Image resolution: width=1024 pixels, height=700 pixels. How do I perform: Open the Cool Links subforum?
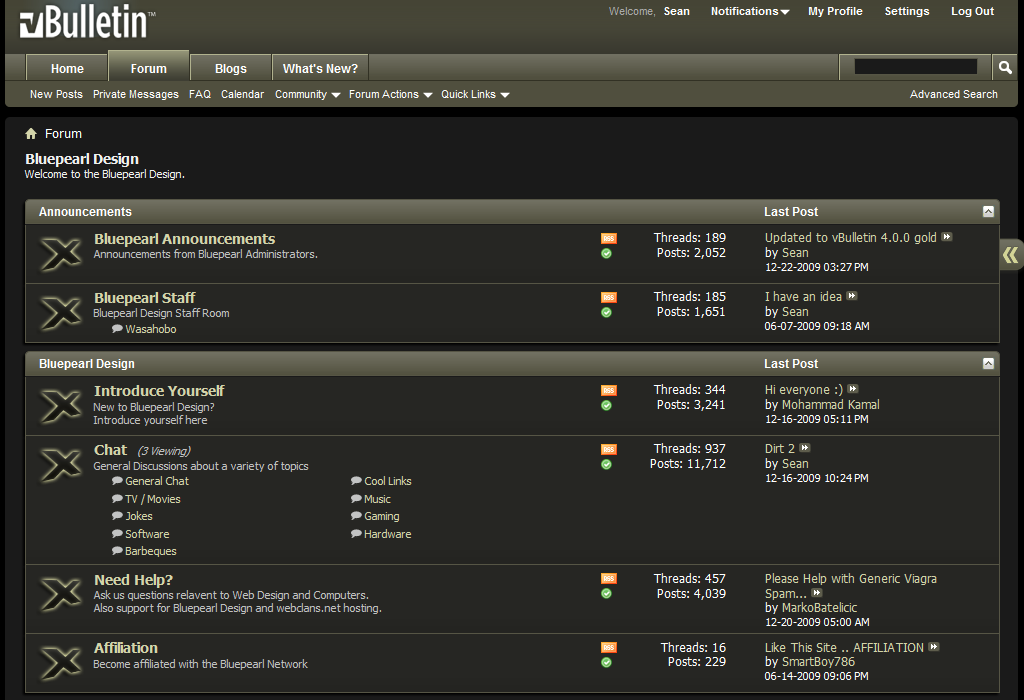(x=388, y=481)
